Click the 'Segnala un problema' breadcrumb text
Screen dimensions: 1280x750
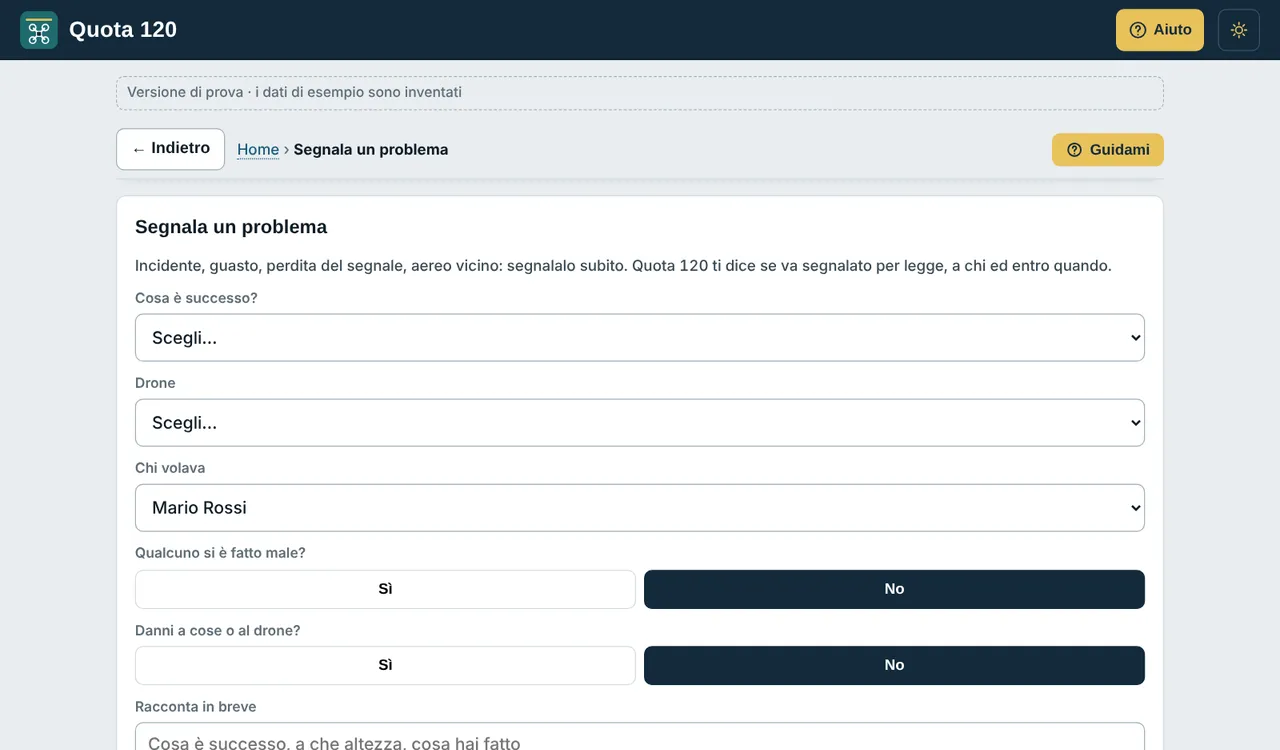[371, 150]
